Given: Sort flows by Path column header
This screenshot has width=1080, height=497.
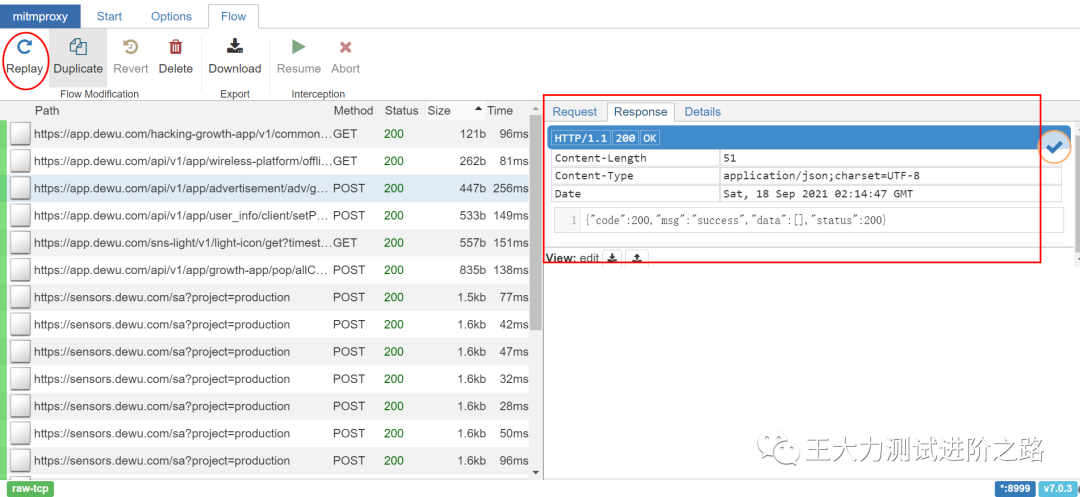Looking at the screenshot, I should click(48, 110).
